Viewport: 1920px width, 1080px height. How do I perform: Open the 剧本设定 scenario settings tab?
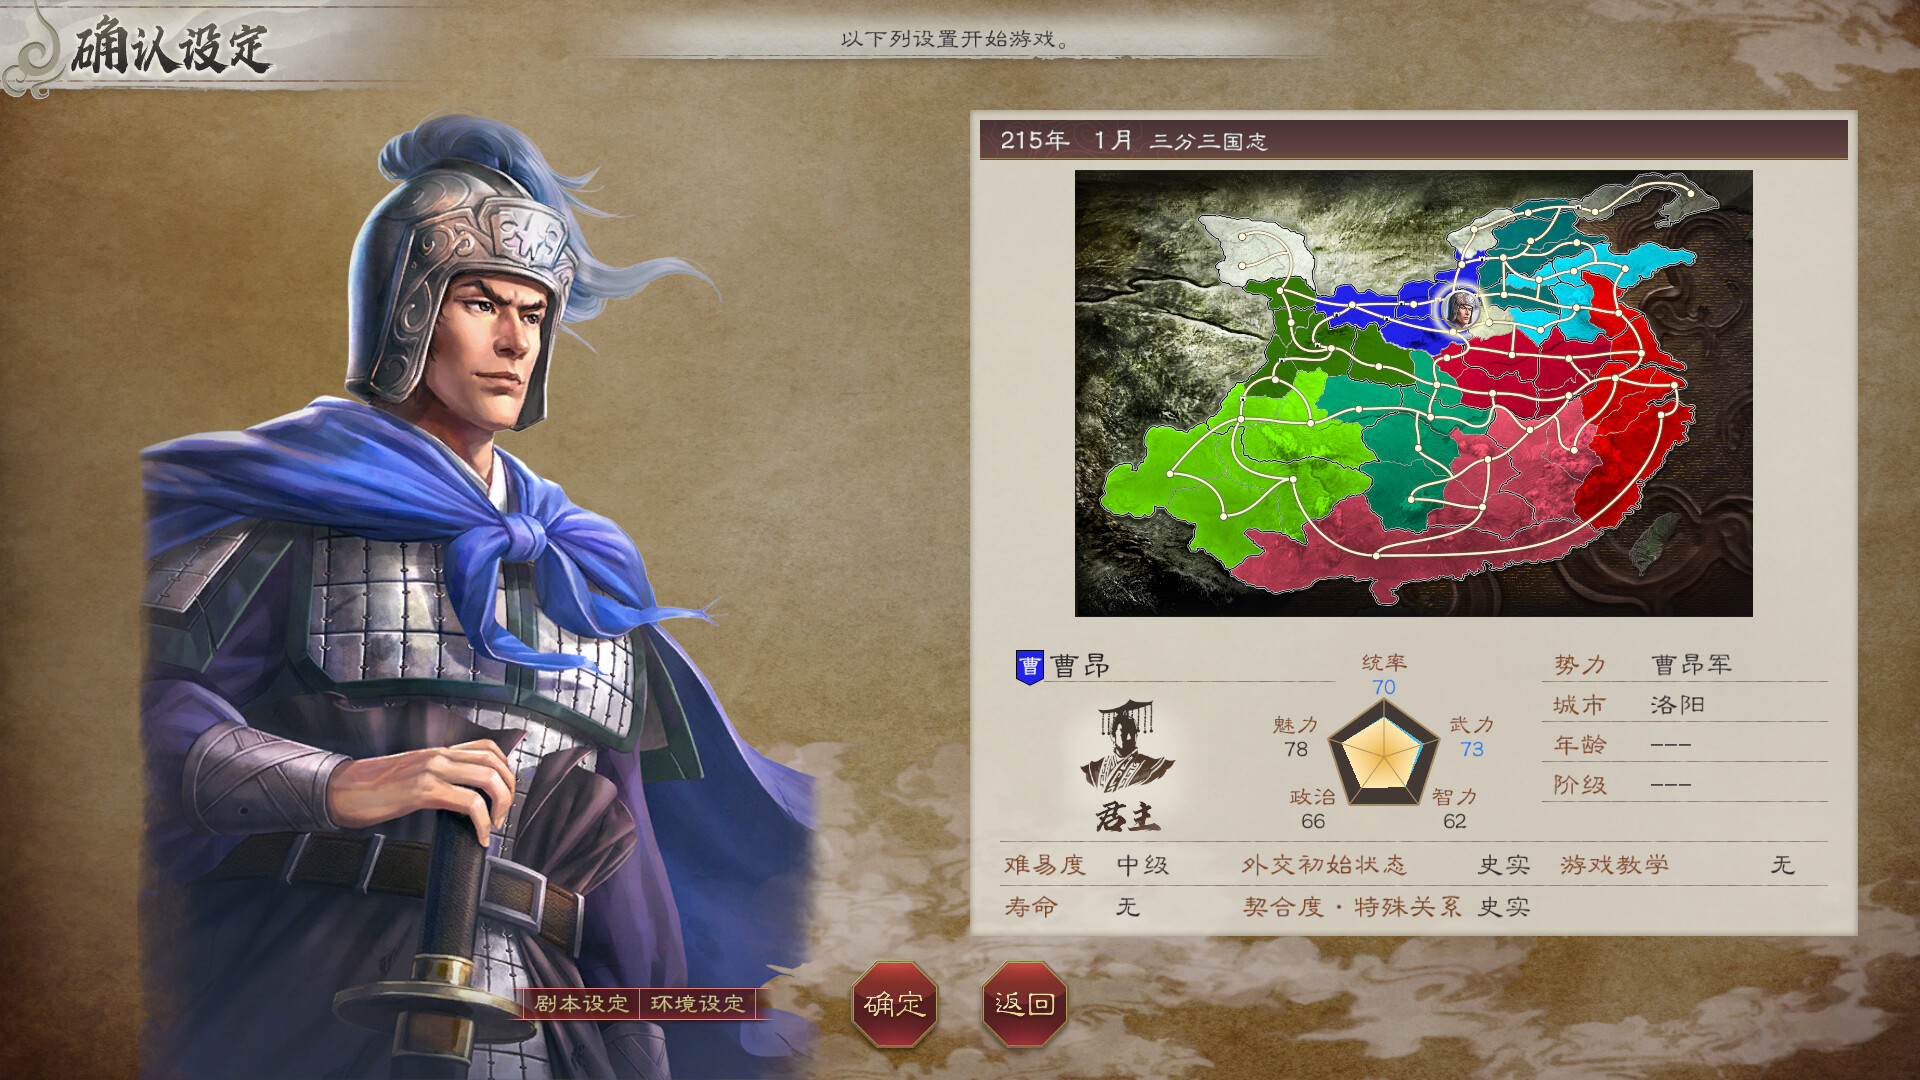click(x=581, y=1003)
